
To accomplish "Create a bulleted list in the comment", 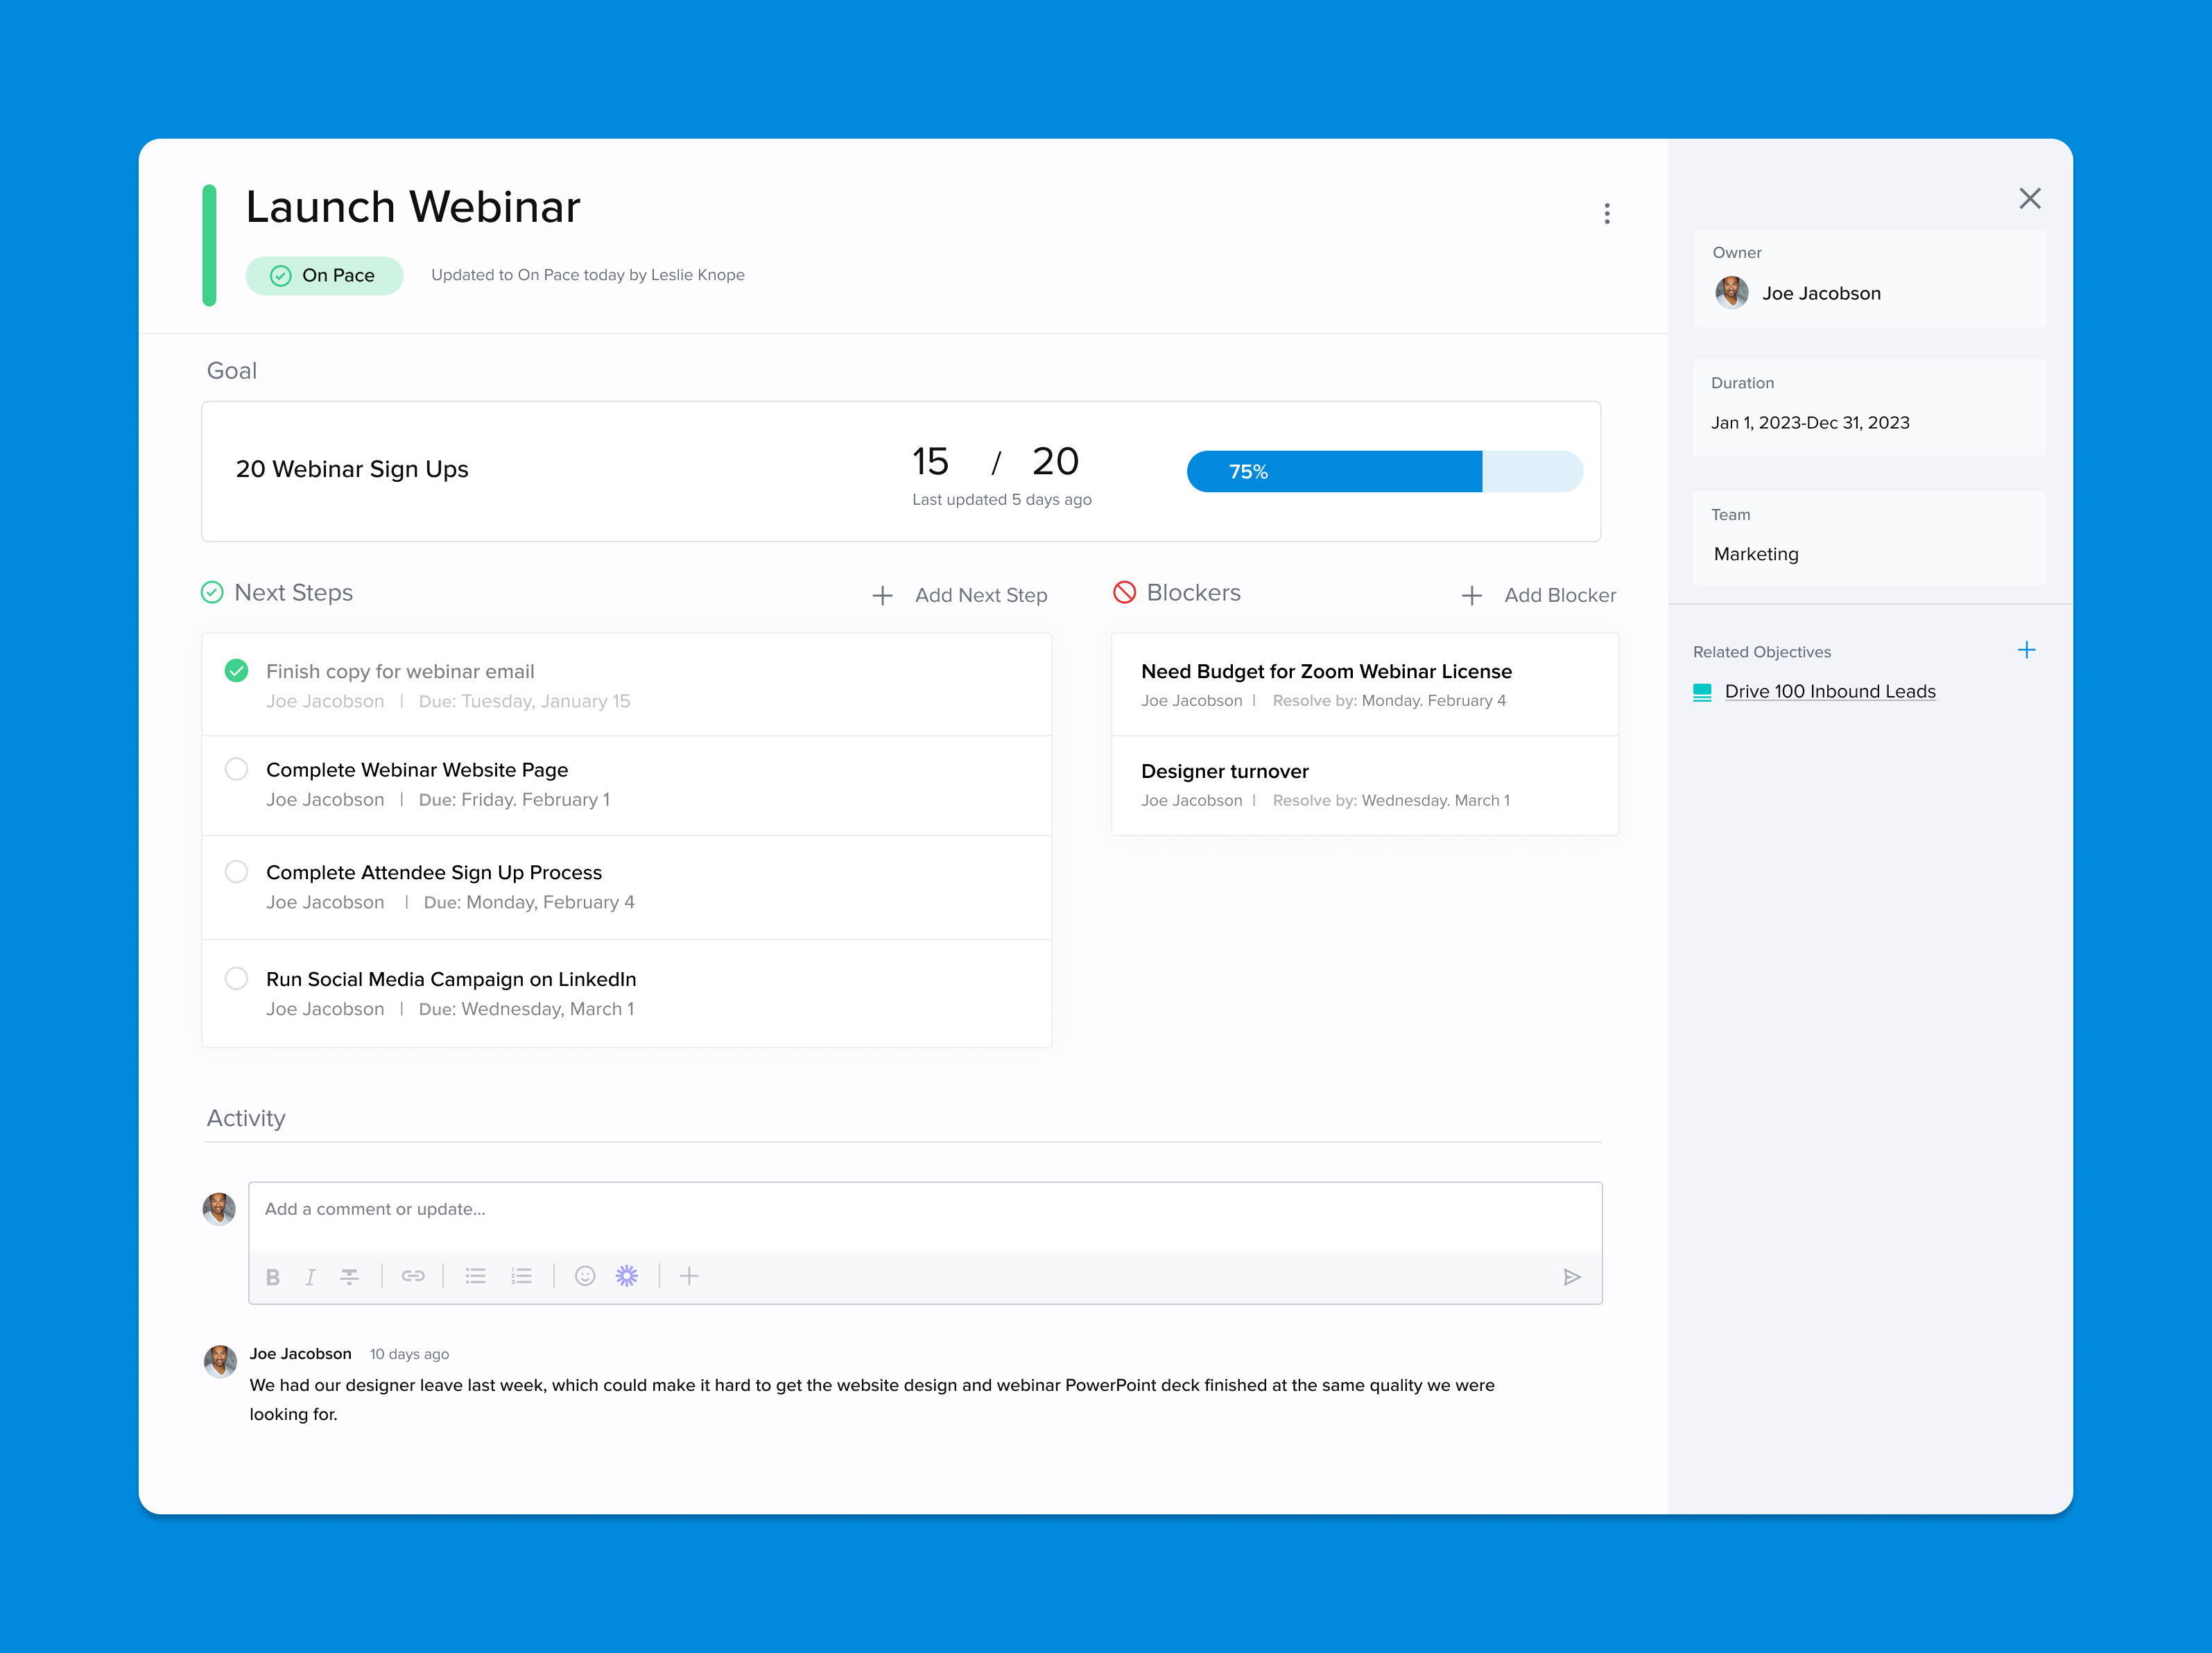I will (475, 1276).
